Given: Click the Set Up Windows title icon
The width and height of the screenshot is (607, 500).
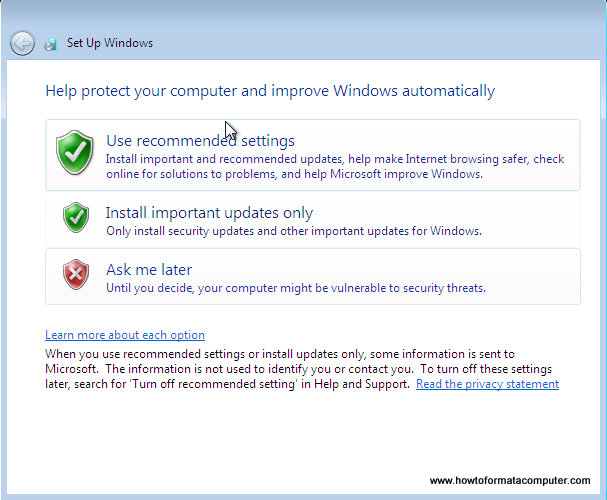Looking at the screenshot, I should coord(51,44).
